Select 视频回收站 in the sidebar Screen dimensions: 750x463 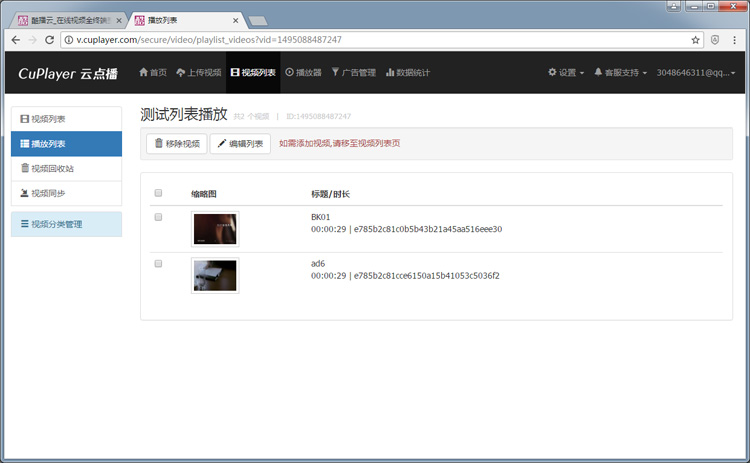[66, 168]
